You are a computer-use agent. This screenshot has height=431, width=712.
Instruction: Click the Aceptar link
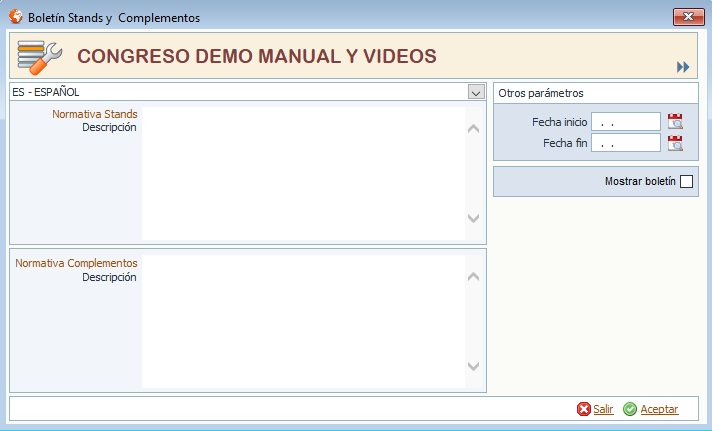[659, 409]
